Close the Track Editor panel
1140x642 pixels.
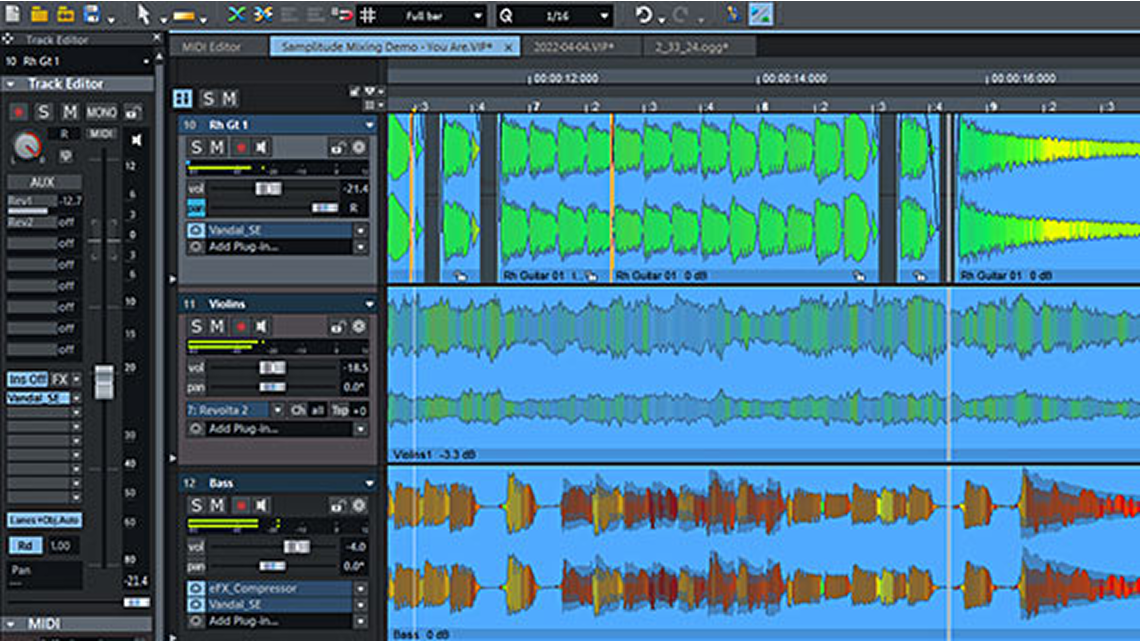pos(156,38)
